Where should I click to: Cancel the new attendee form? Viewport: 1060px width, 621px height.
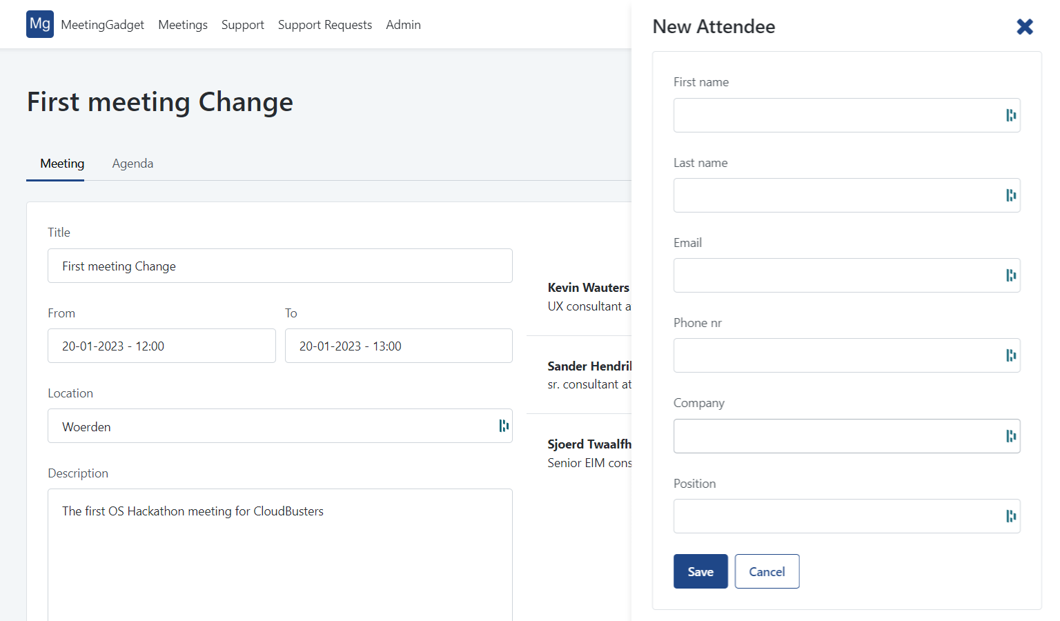pyautogui.click(x=766, y=572)
